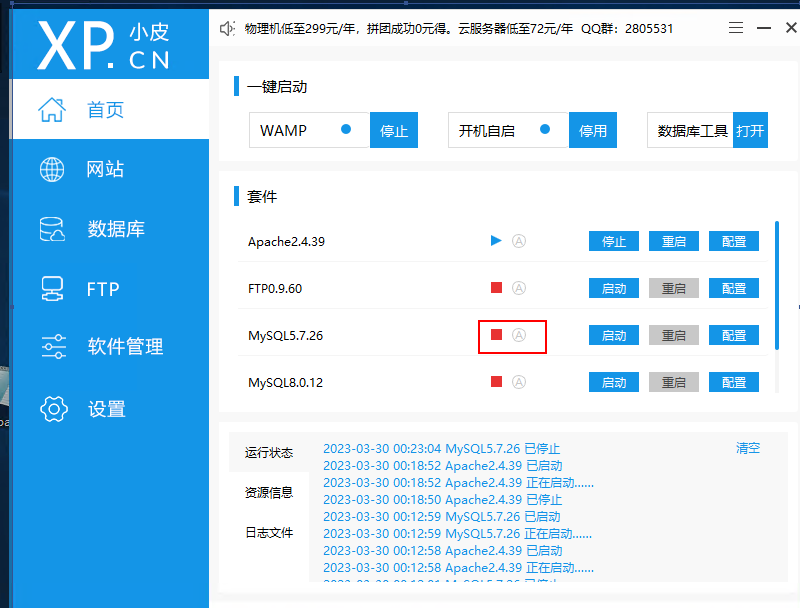800x608 pixels.
Task: Toggle the 开机自启 blue status dot
Action: click(545, 129)
